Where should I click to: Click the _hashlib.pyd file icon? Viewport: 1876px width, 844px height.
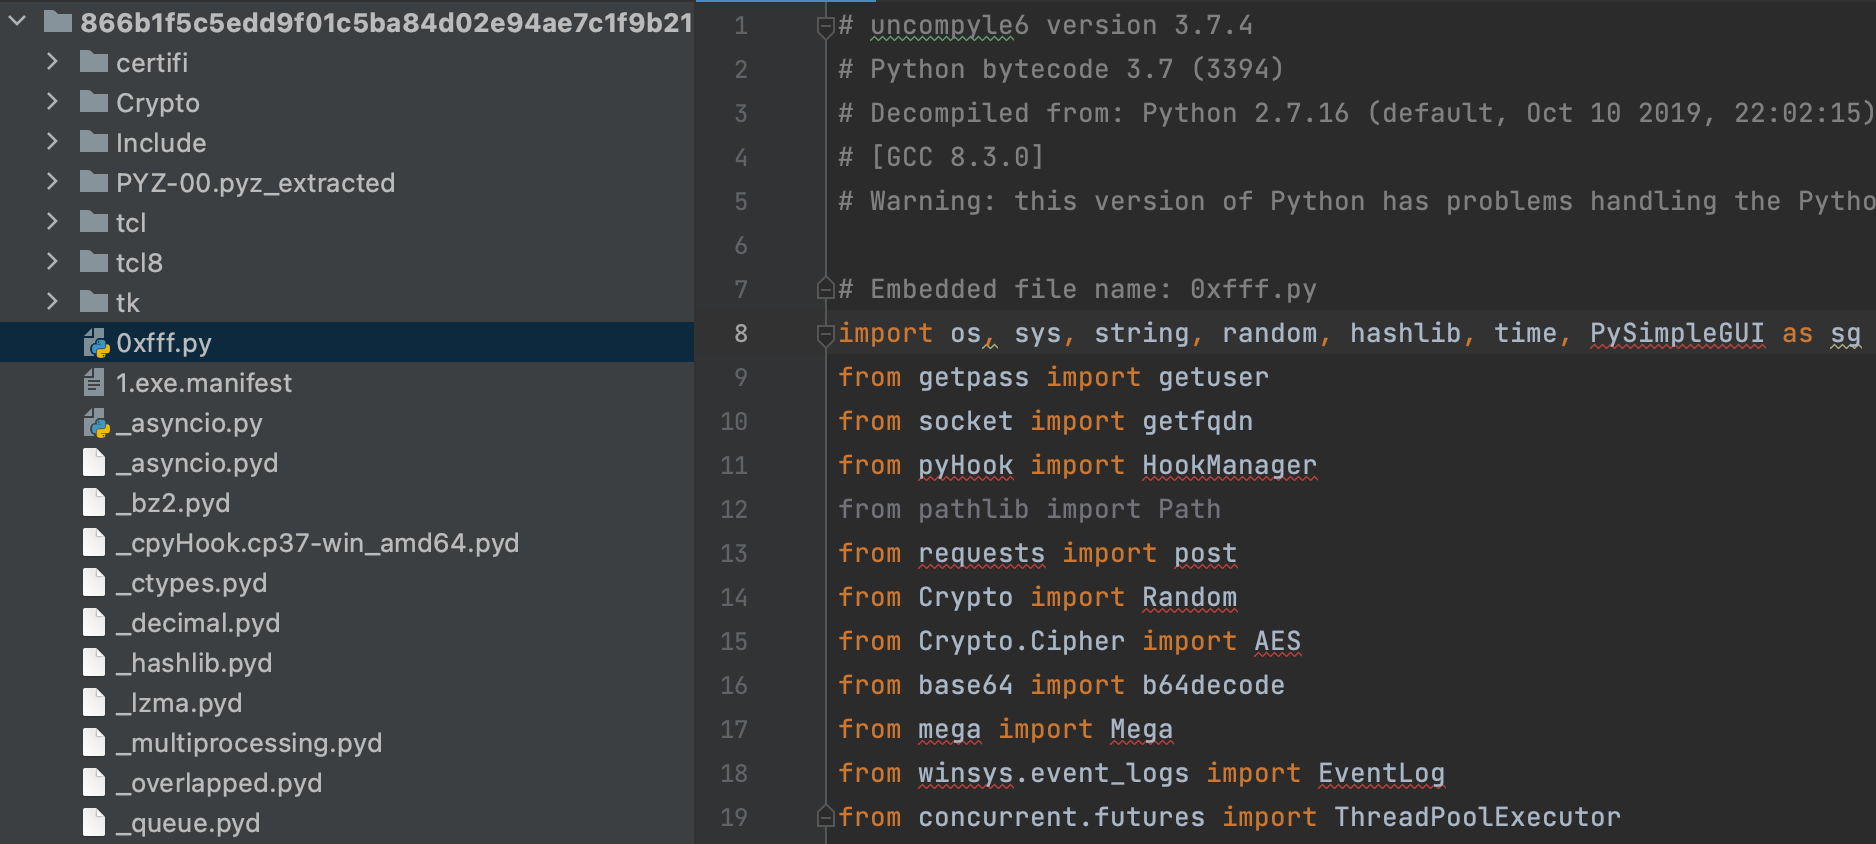(x=94, y=663)
